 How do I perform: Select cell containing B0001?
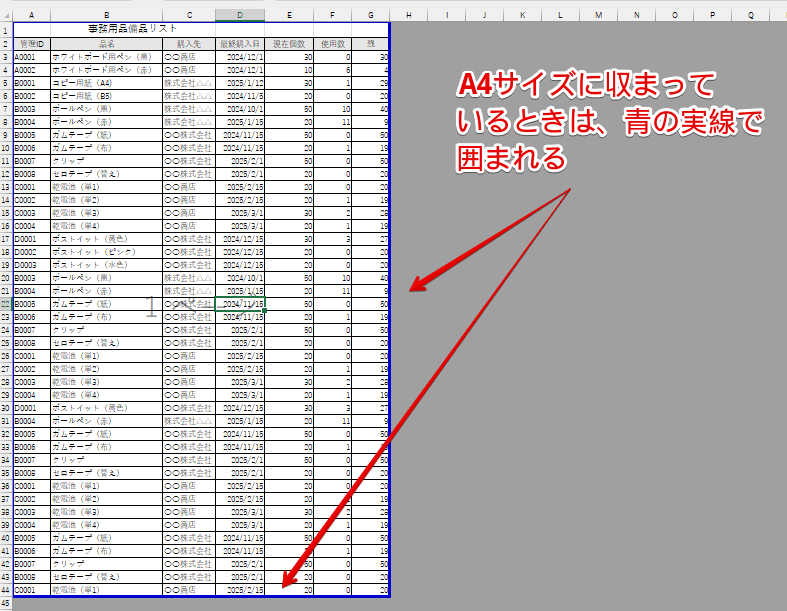[x=32, y=83]
